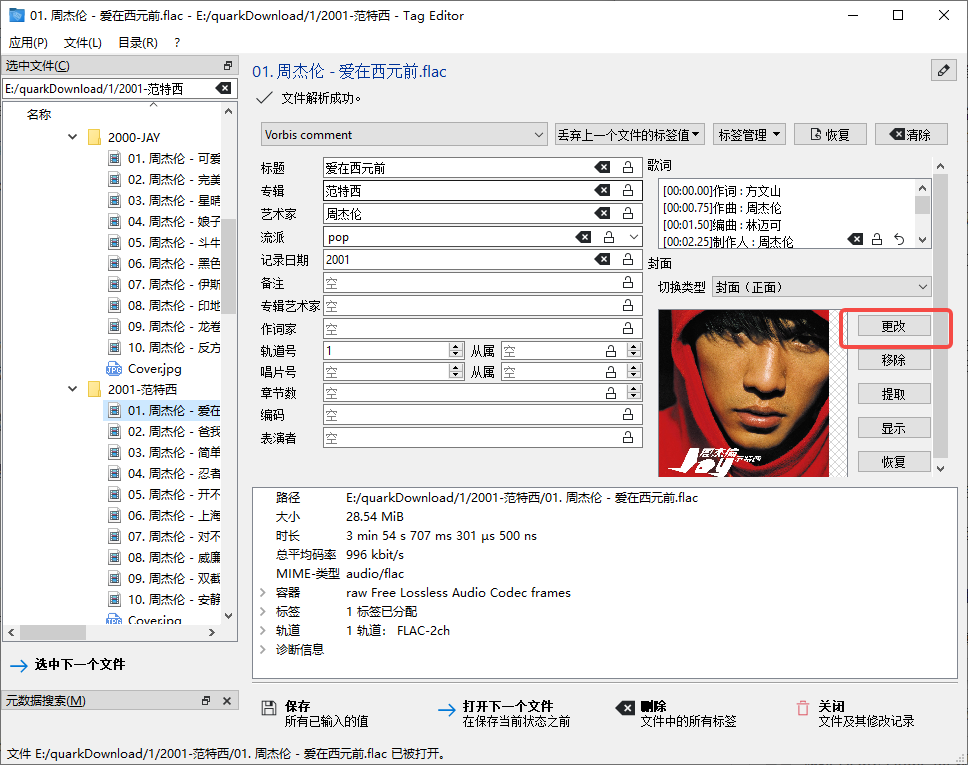The image size is (968, 765).
Task: Open the 丢弃上一个文件的标签值 dropdown
Action: point(629,135)
